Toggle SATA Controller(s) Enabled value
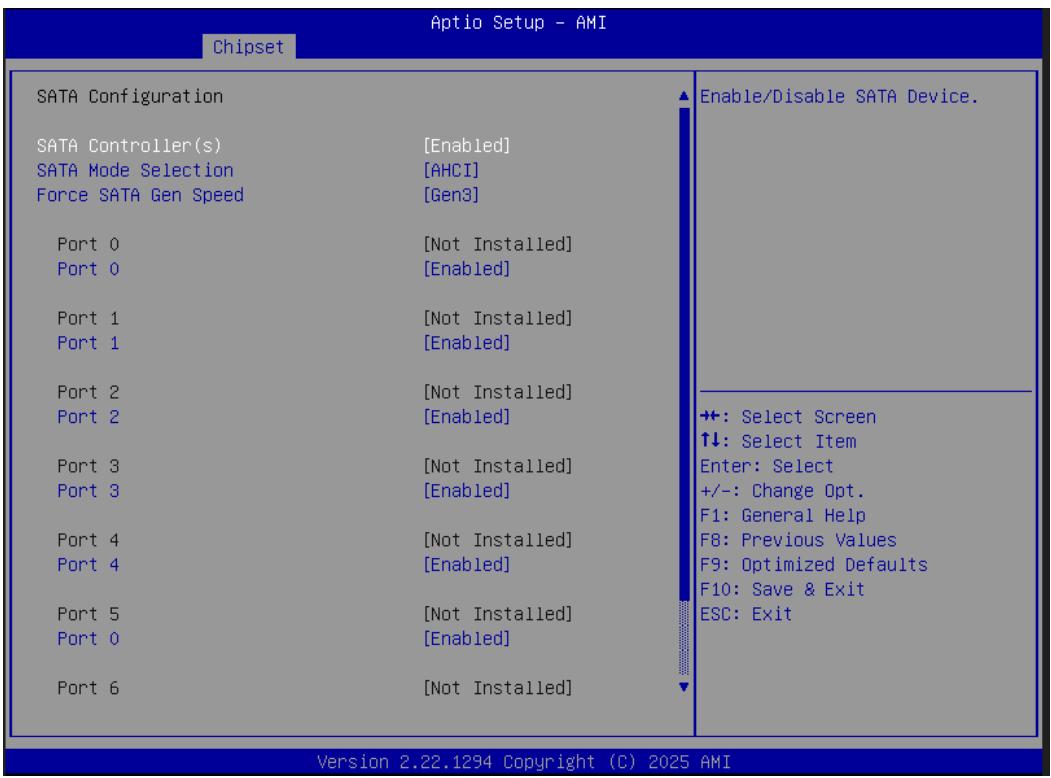The image size is (1051, 778). click(467, 145)
